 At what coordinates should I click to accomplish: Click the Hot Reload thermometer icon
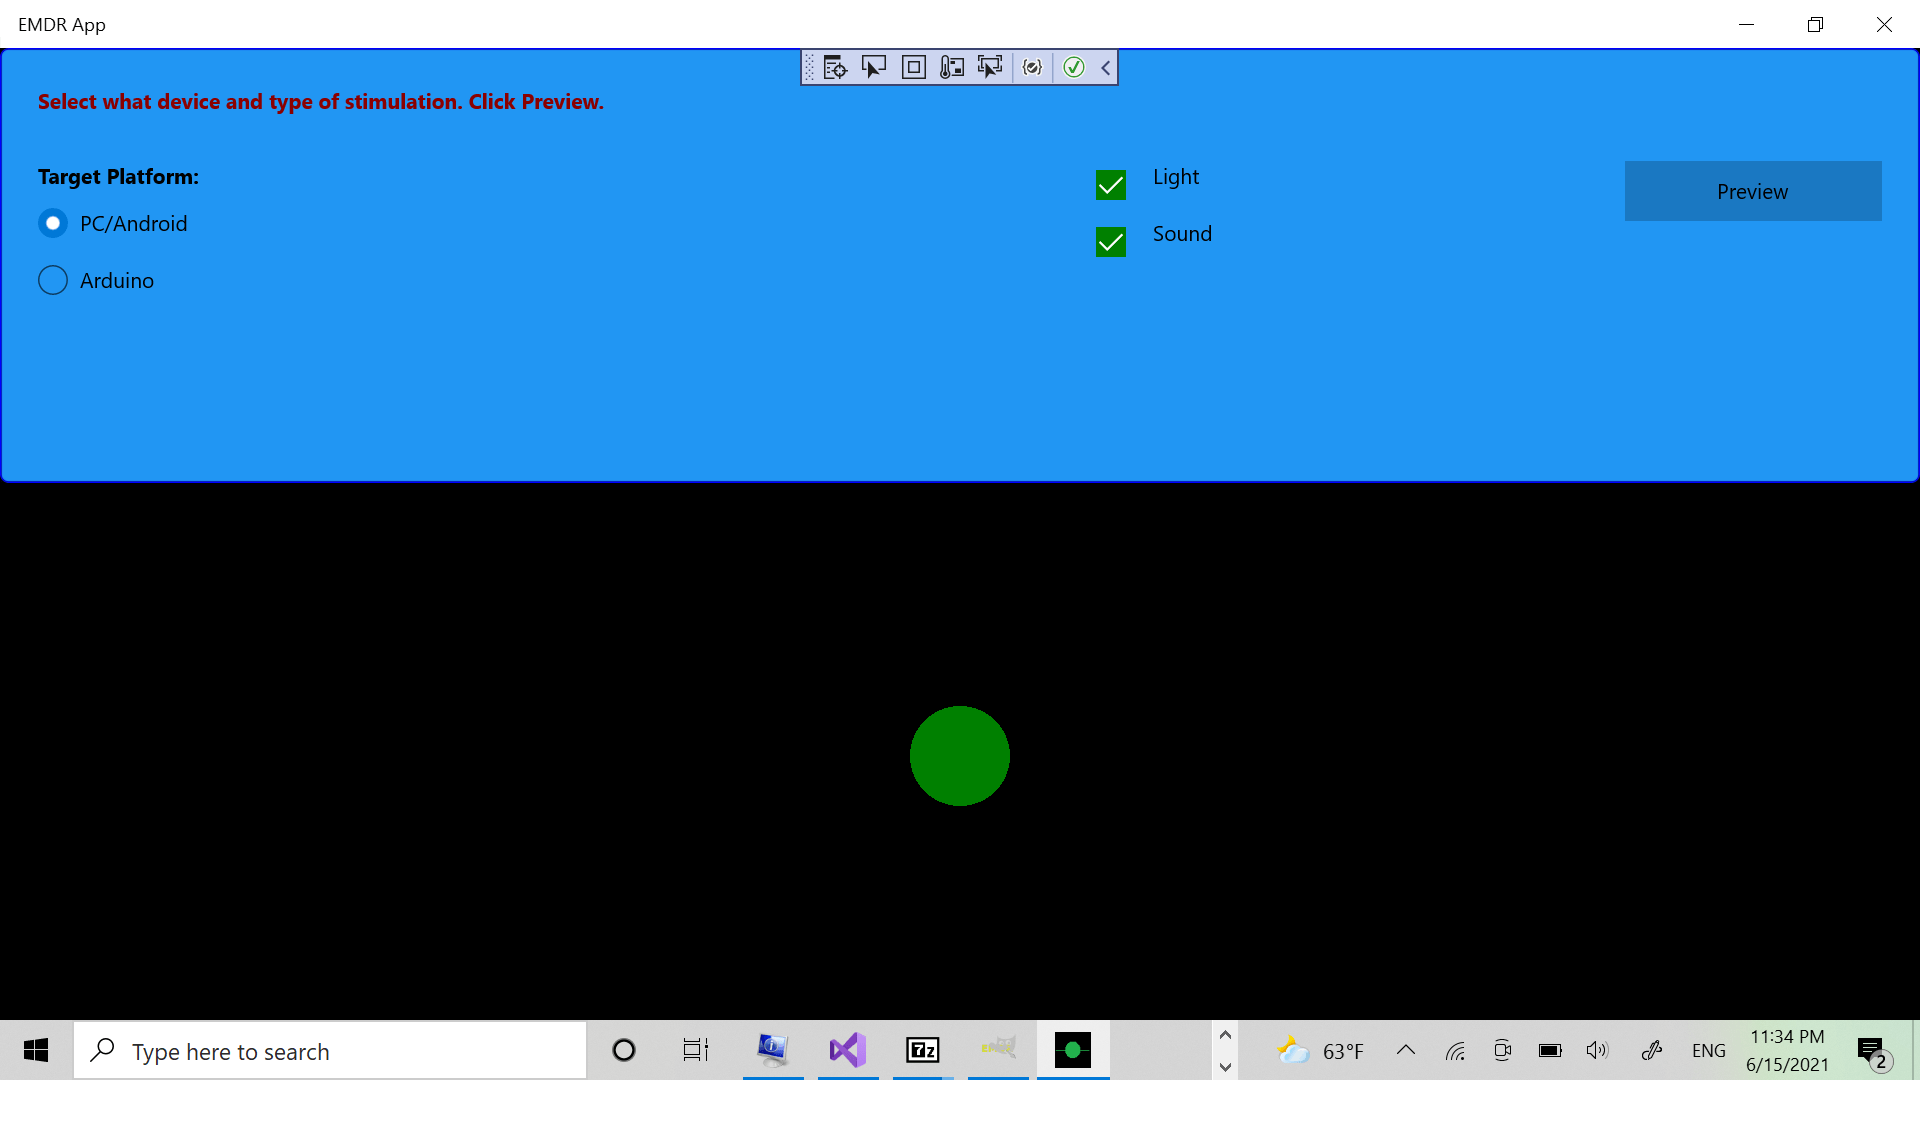click(952, 67)
